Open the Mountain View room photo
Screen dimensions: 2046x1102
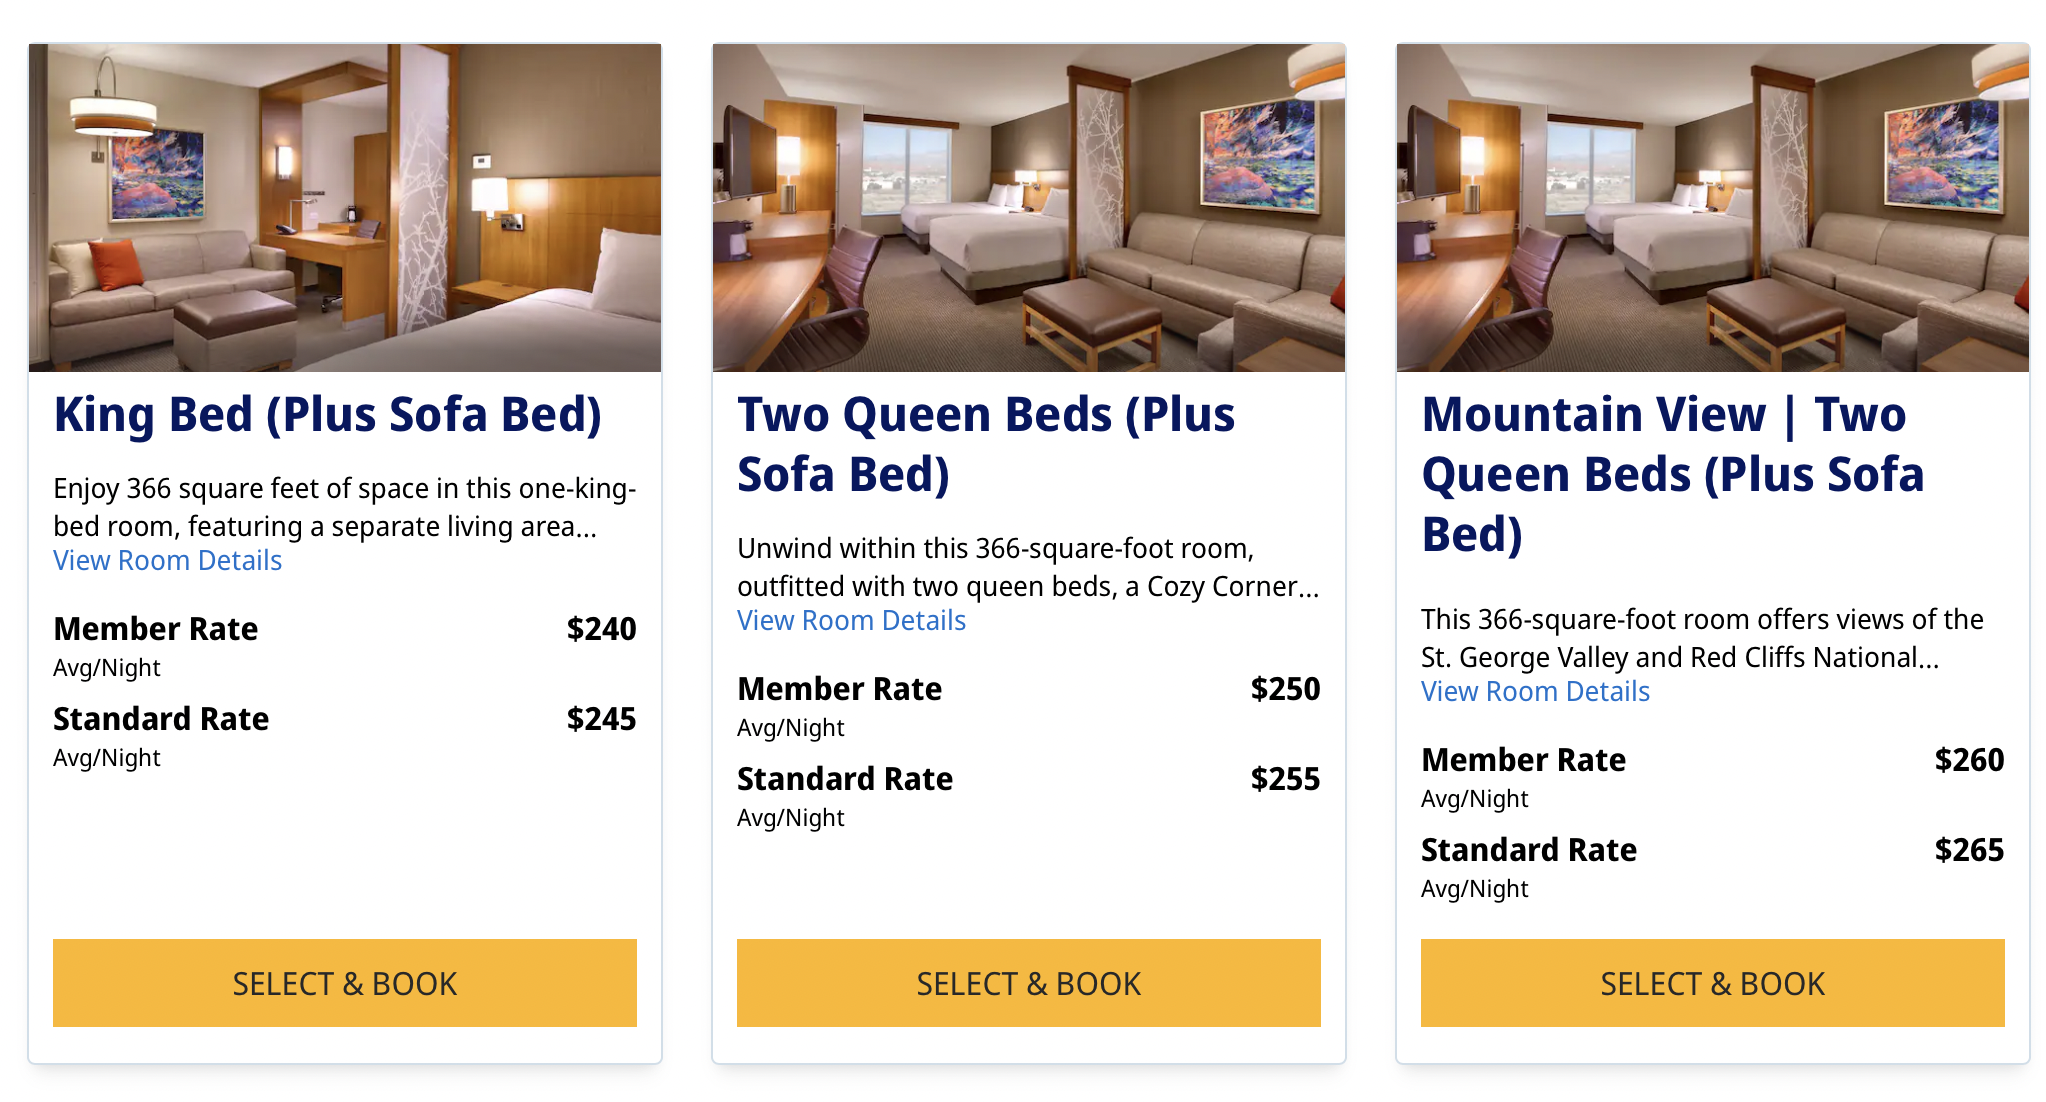1712,207
